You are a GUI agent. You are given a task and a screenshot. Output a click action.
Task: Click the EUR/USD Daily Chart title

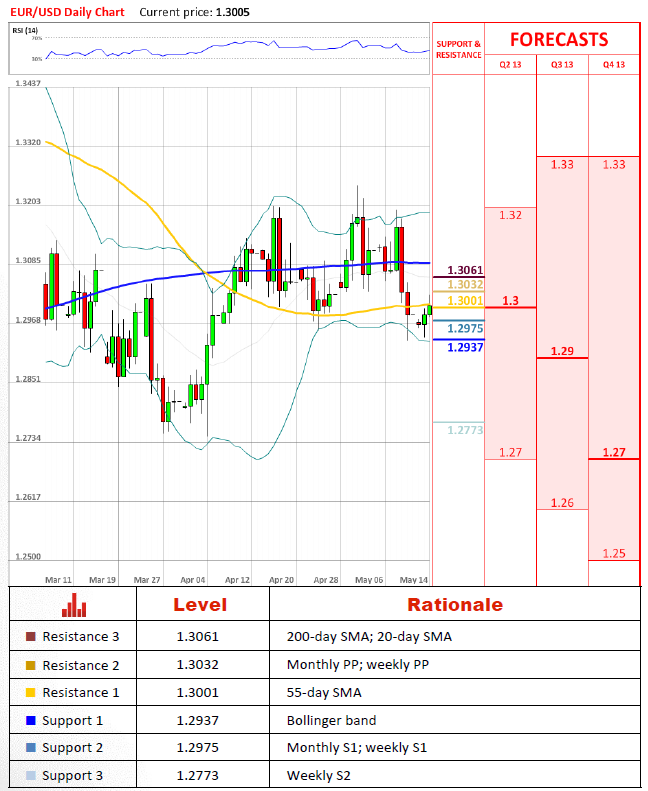pos(68,12)
